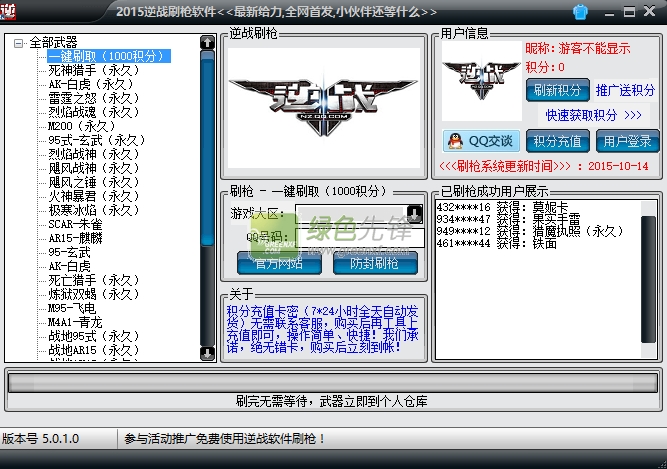The image size is (667, 469).
Task: Open the 游戏大区 dropdown list
Action: (x=414, y=214)
